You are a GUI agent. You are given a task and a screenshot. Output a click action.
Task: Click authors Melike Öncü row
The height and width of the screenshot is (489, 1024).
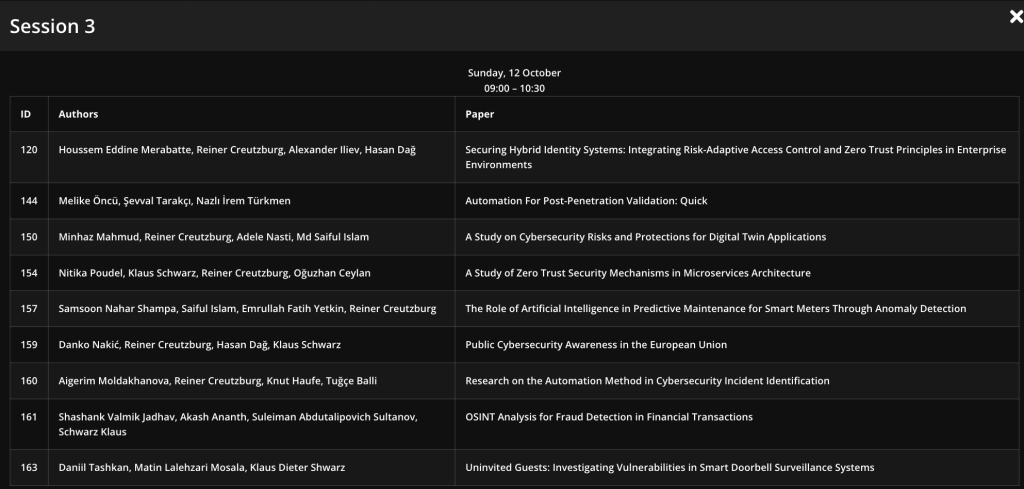175,201
